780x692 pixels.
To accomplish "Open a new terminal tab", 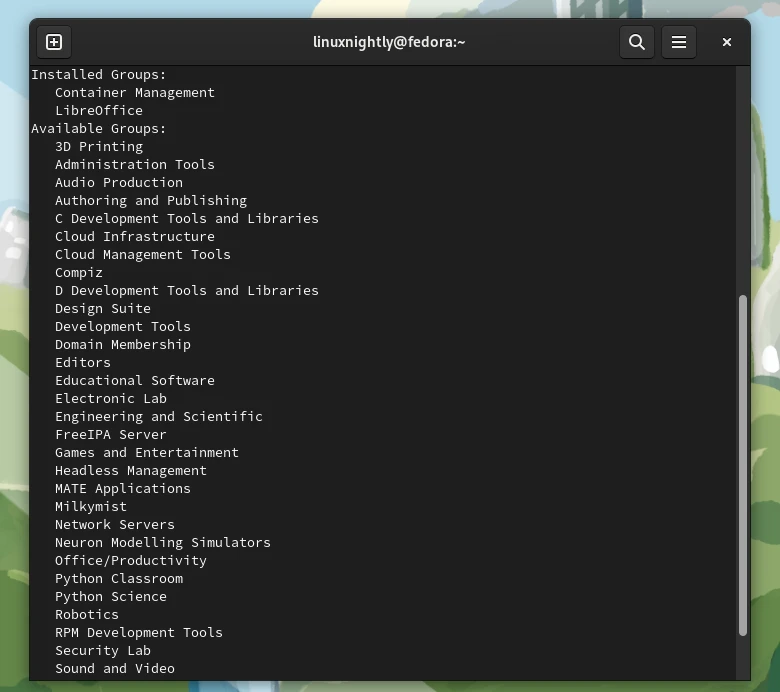I will tap(54, 42).
